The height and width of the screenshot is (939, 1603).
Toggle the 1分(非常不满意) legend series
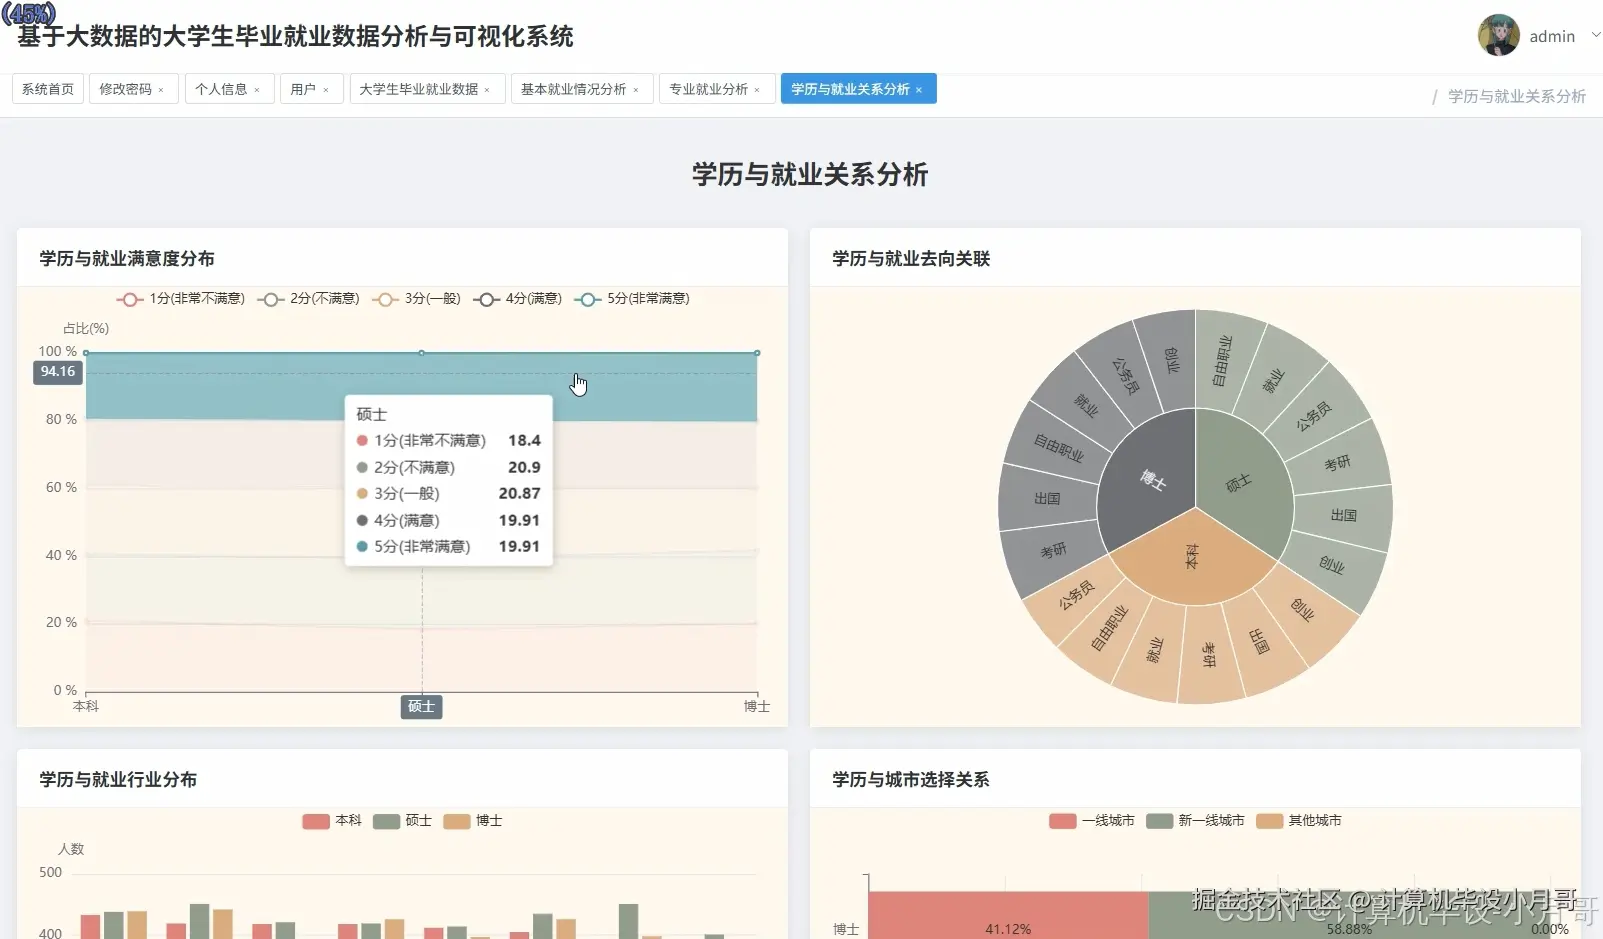[x=181, y=299]
